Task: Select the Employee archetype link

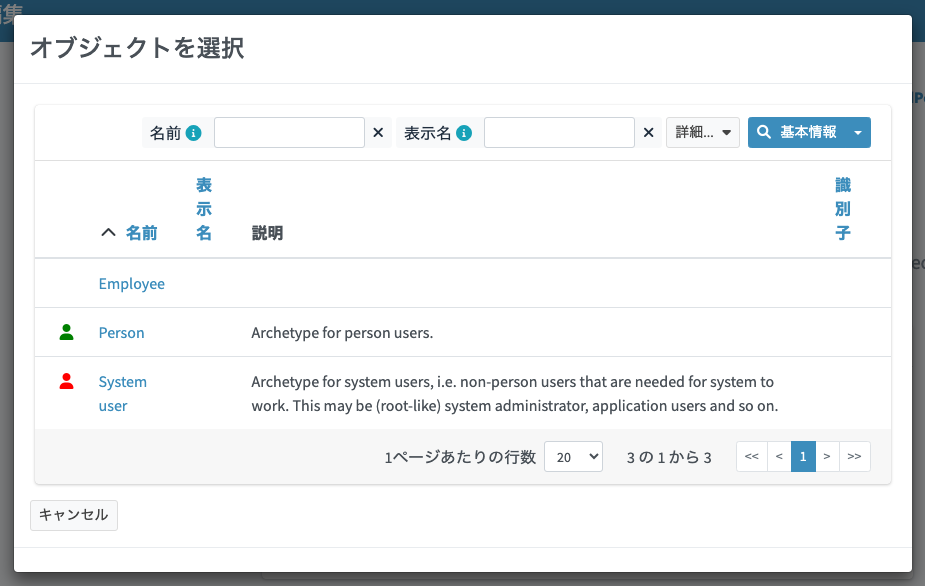Action: coord(132,284)
